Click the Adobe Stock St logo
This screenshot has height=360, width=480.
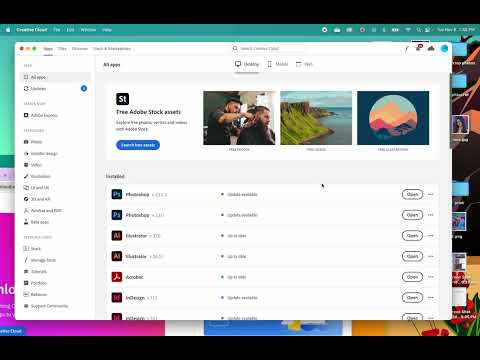122,99
